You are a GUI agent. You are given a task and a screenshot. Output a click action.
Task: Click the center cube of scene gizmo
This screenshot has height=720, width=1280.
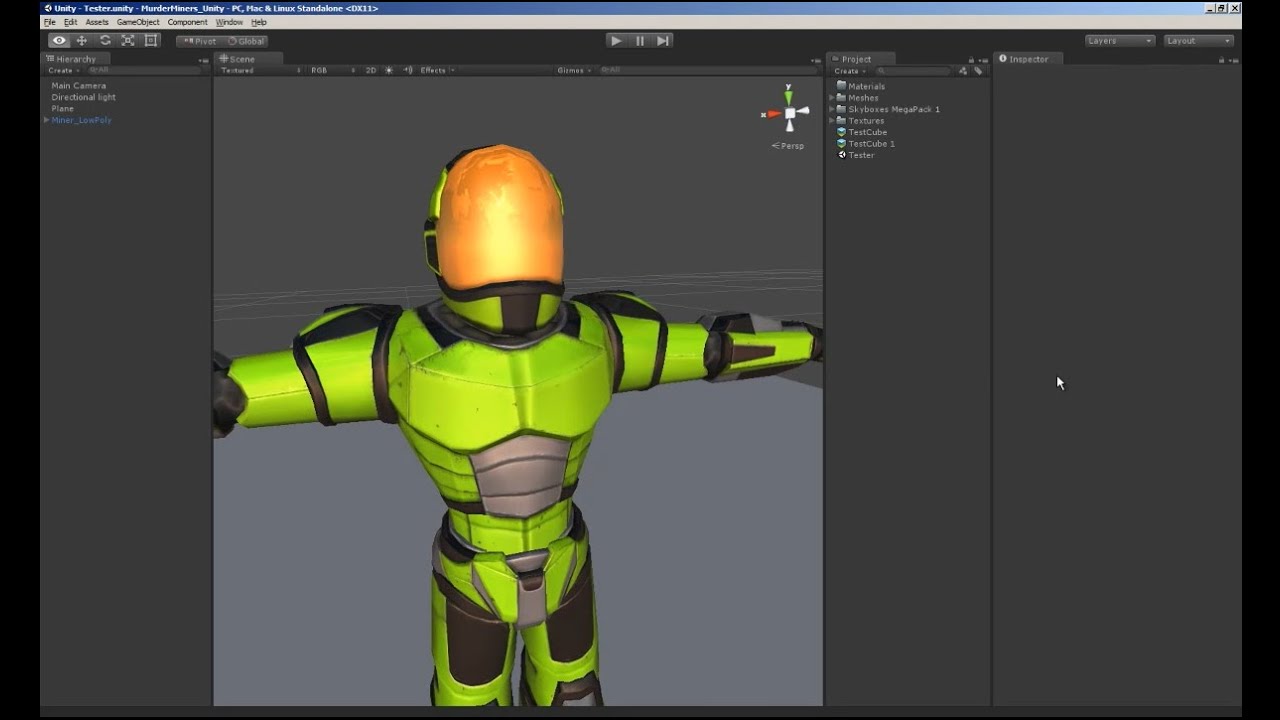790,114
